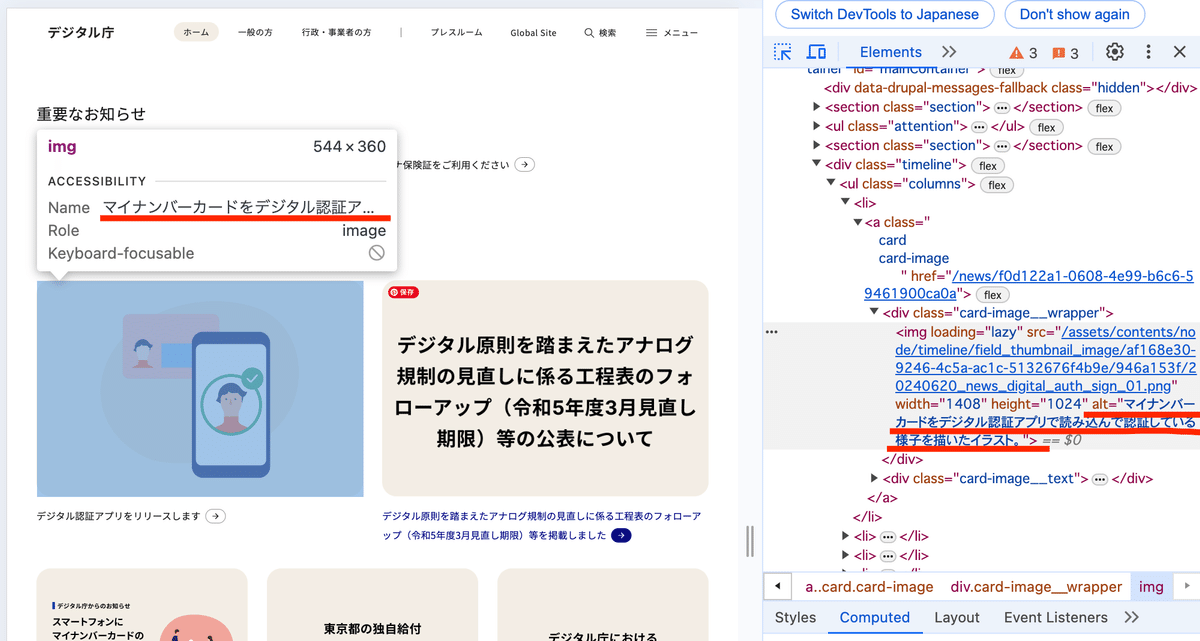Click the dark arrow icon after 等を掲載しました
Viewport: 1200px width, 641px height.
(x=621, y=535)
